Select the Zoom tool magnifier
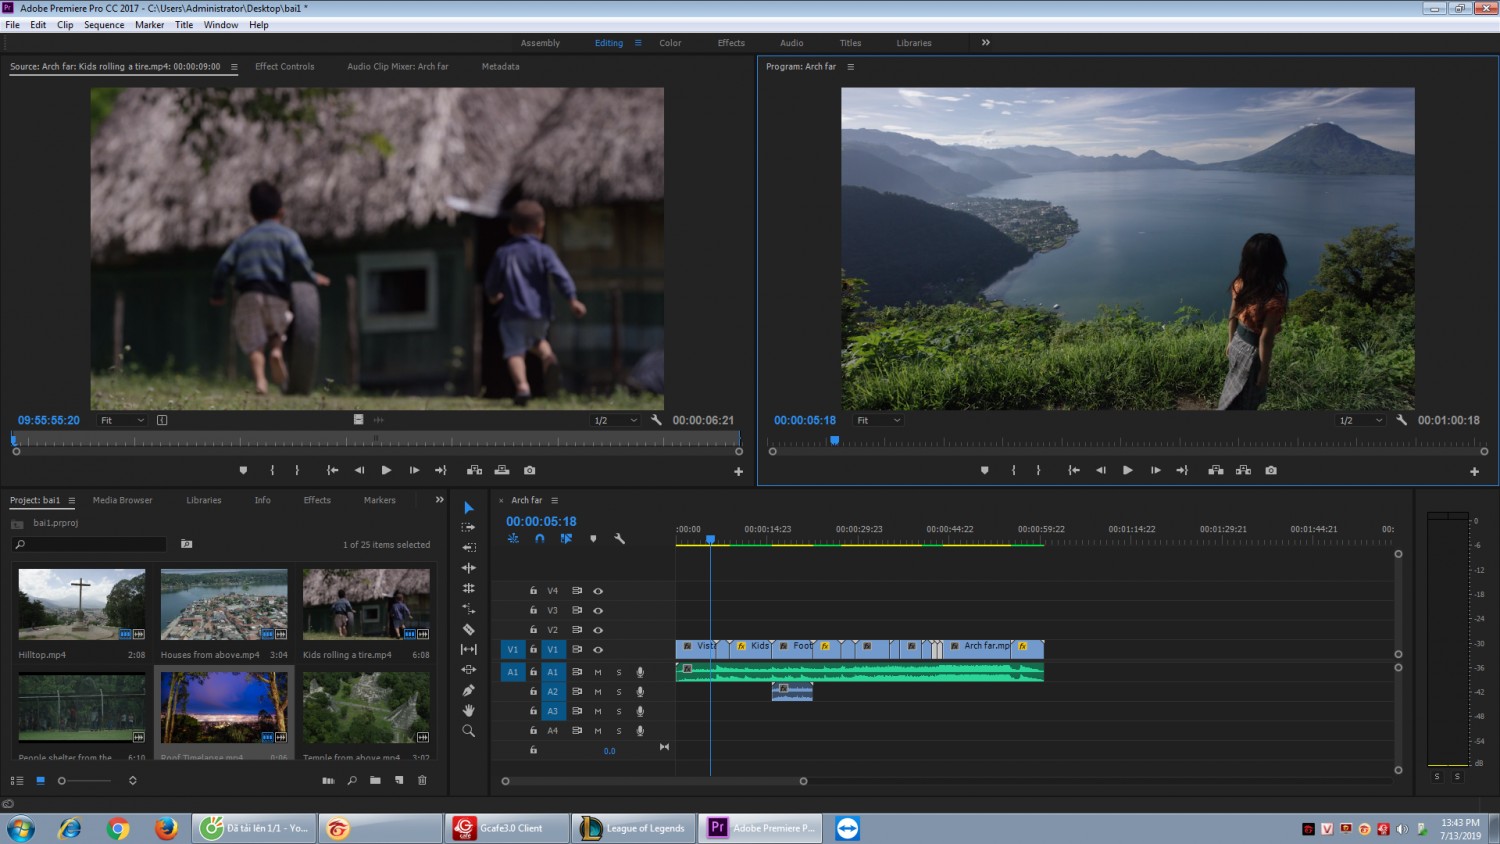The image size is (1500, 844). (468, 731)
